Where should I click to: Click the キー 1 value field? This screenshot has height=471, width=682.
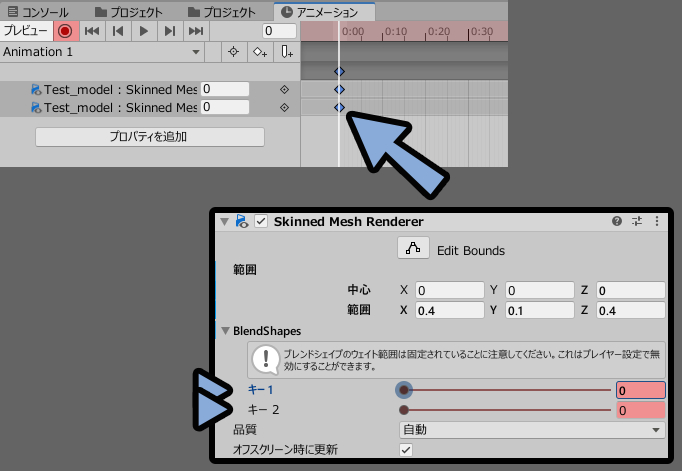(x=641, y=390)
